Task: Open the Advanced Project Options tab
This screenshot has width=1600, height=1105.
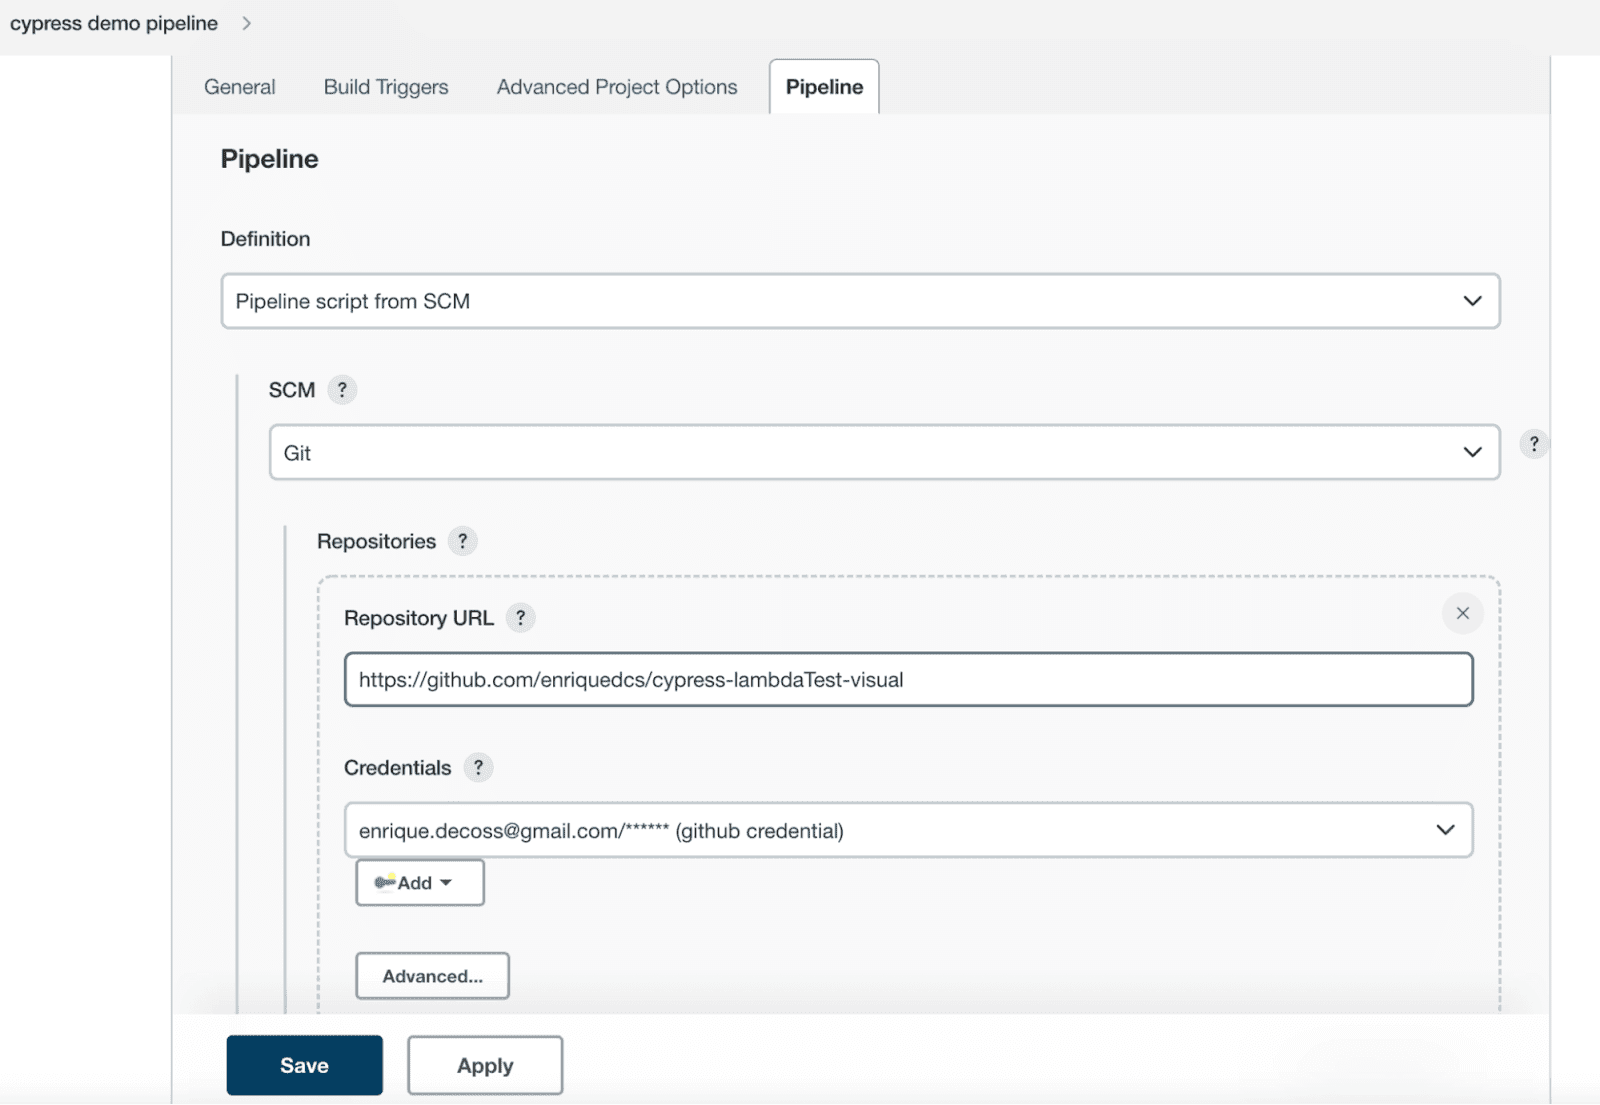Action: (x=615, y=87)
